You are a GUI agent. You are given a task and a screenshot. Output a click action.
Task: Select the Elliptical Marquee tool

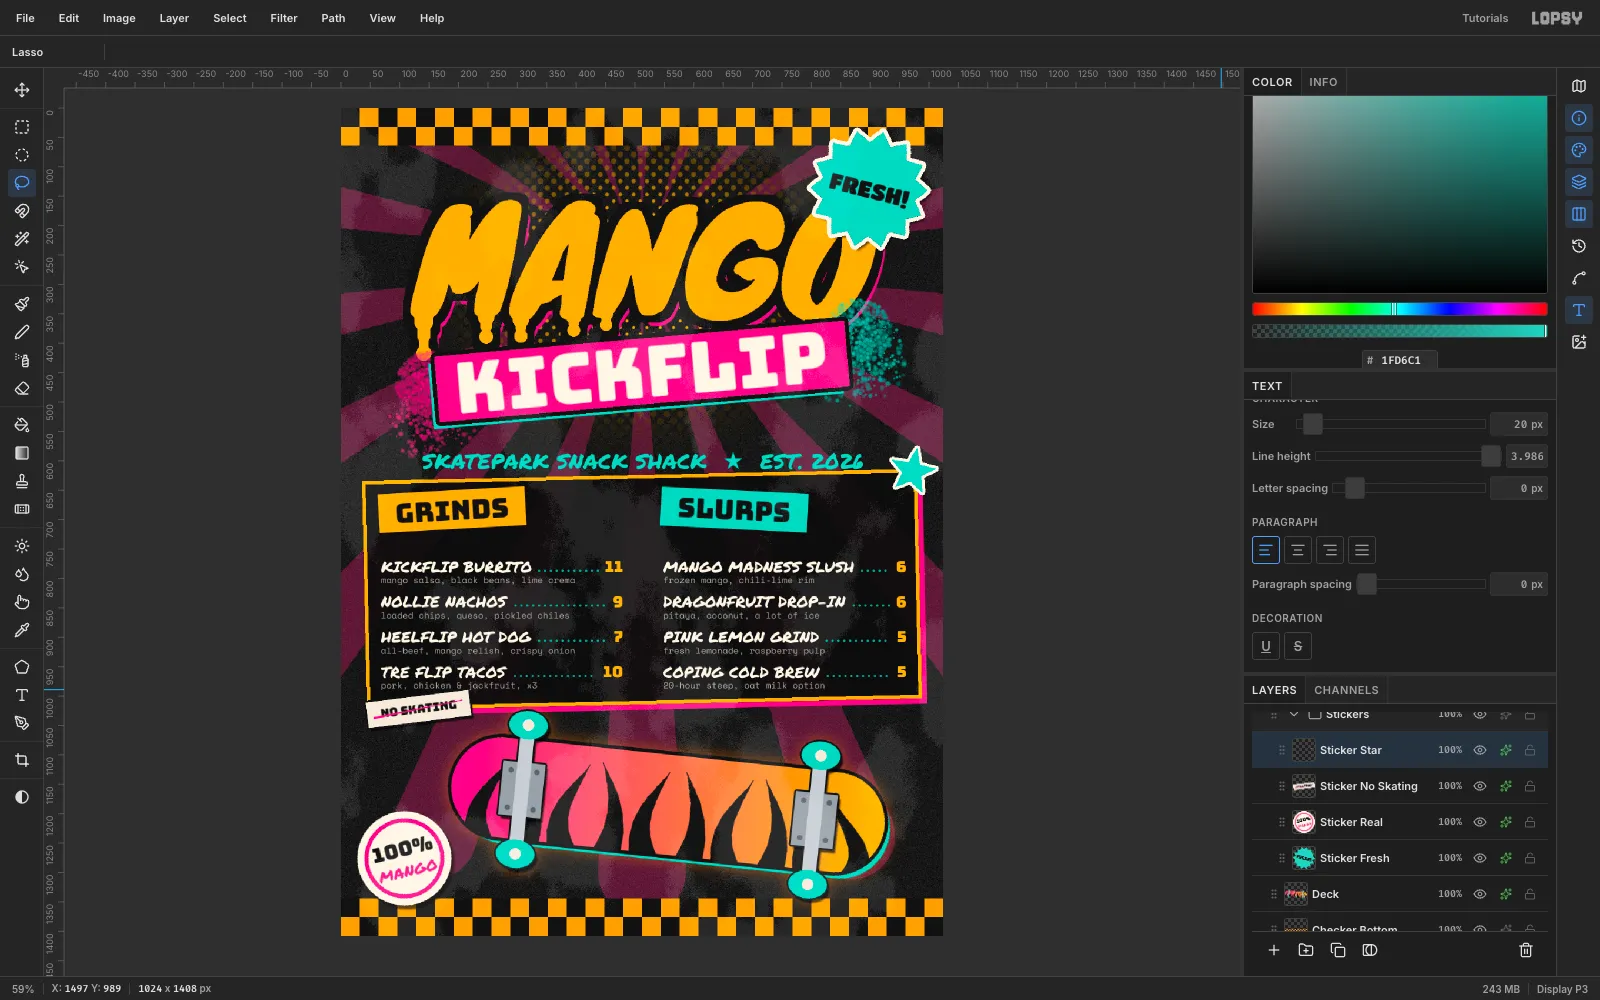(22, 155)
